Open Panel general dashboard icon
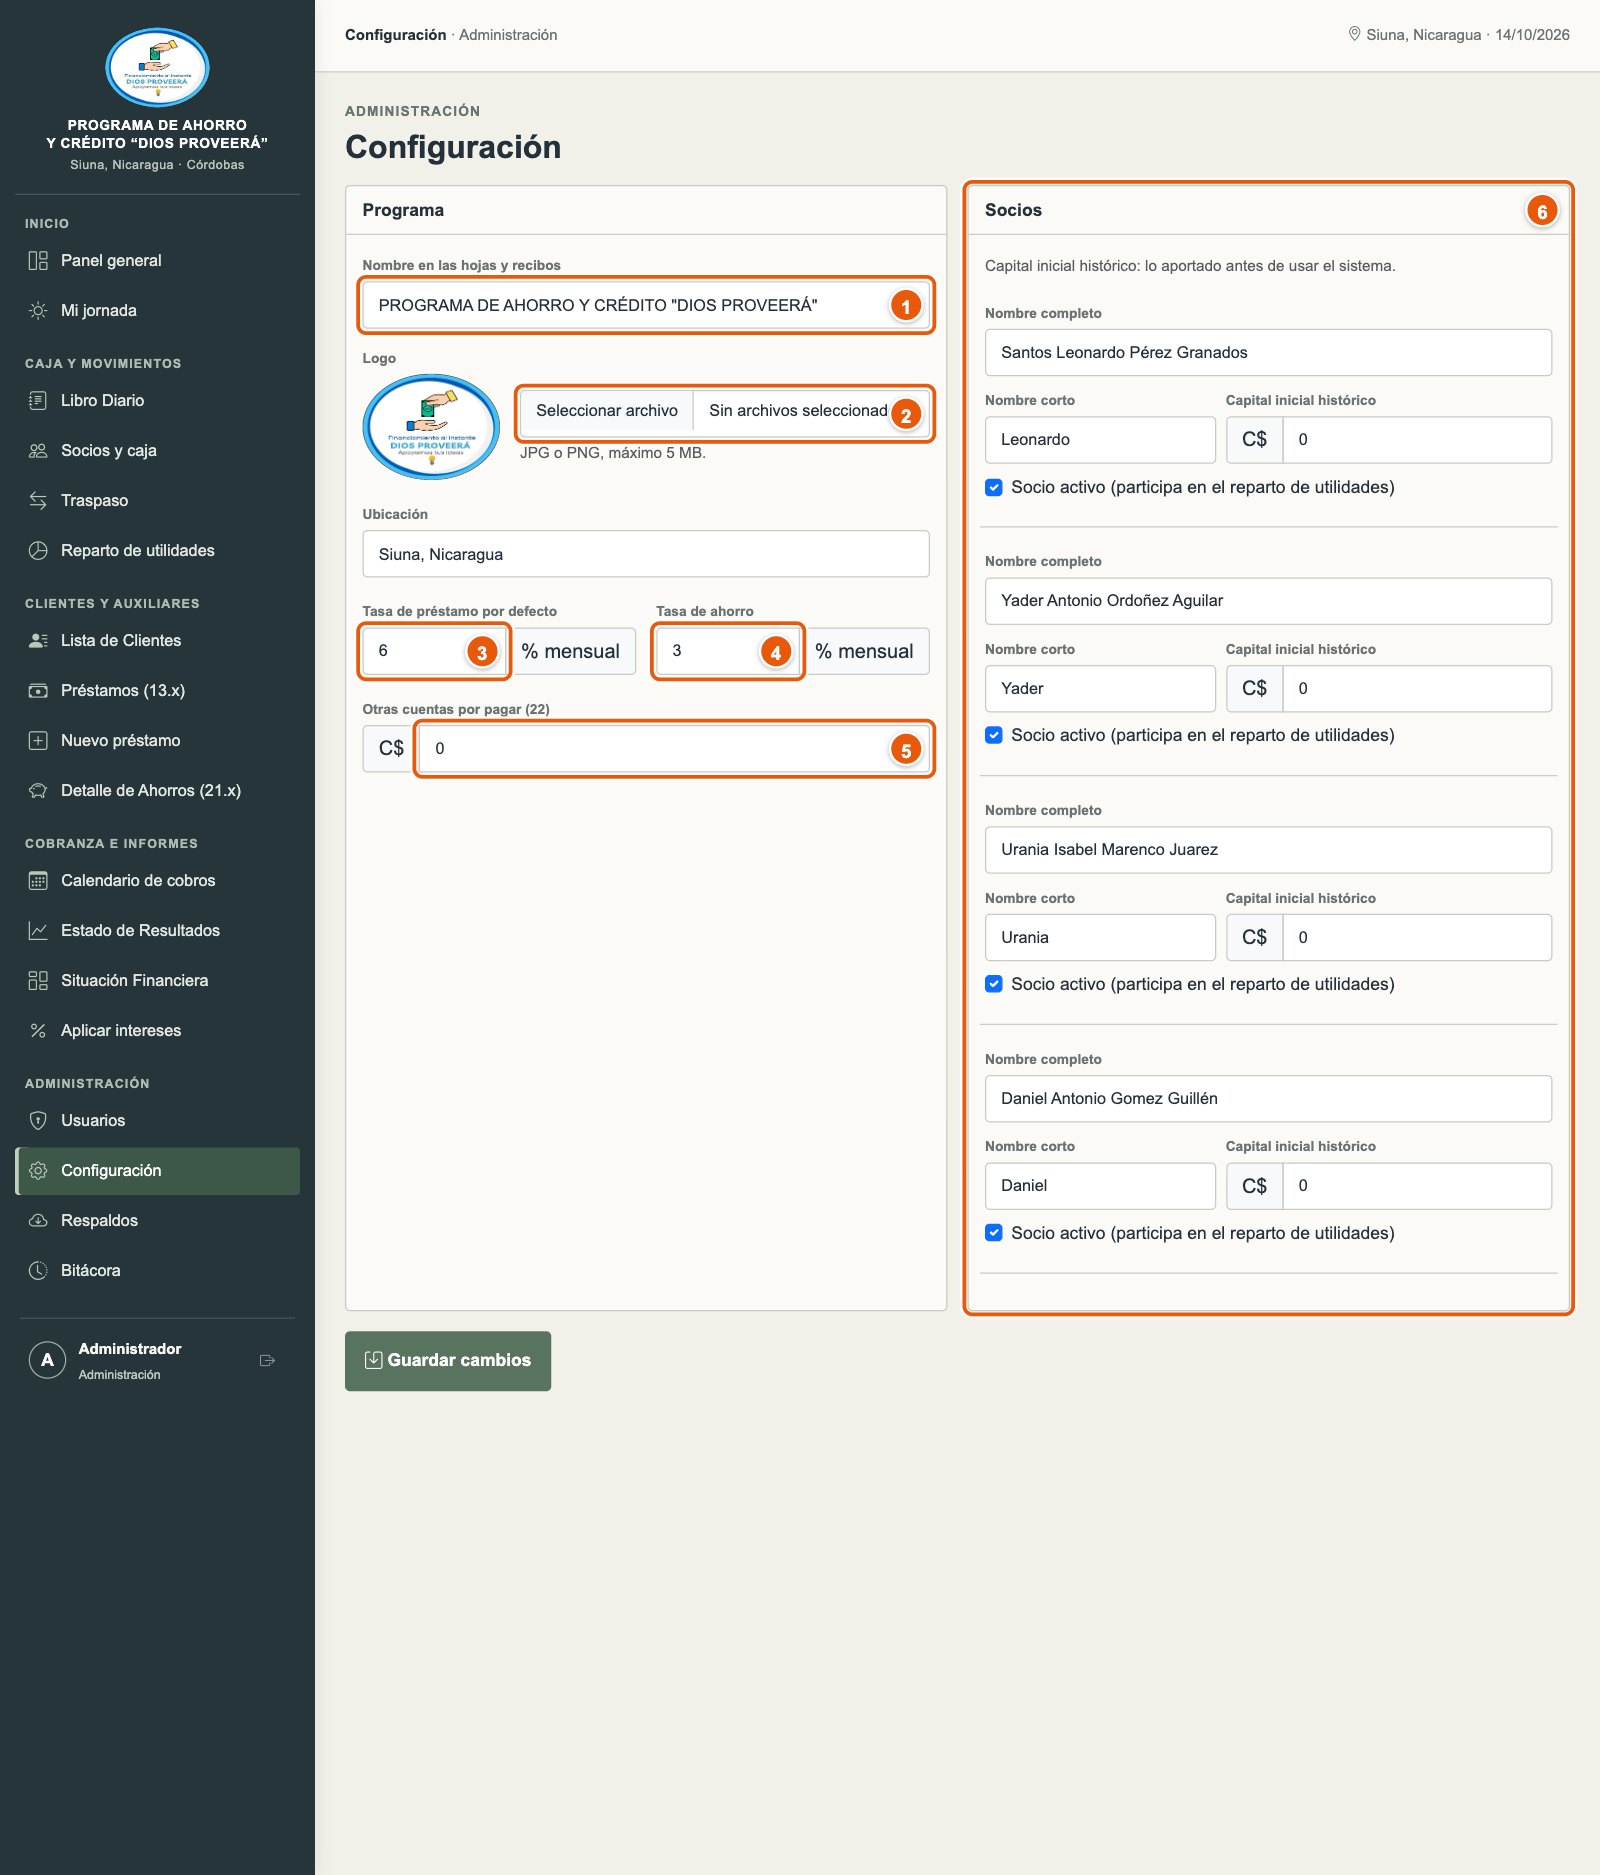Screen dimensions: 1600x1875 point(38,261)
